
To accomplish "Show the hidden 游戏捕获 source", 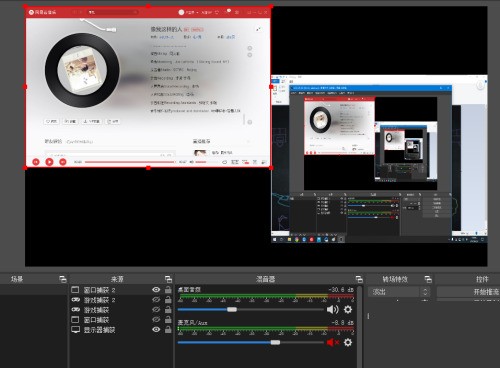I will tap(156, 310).
